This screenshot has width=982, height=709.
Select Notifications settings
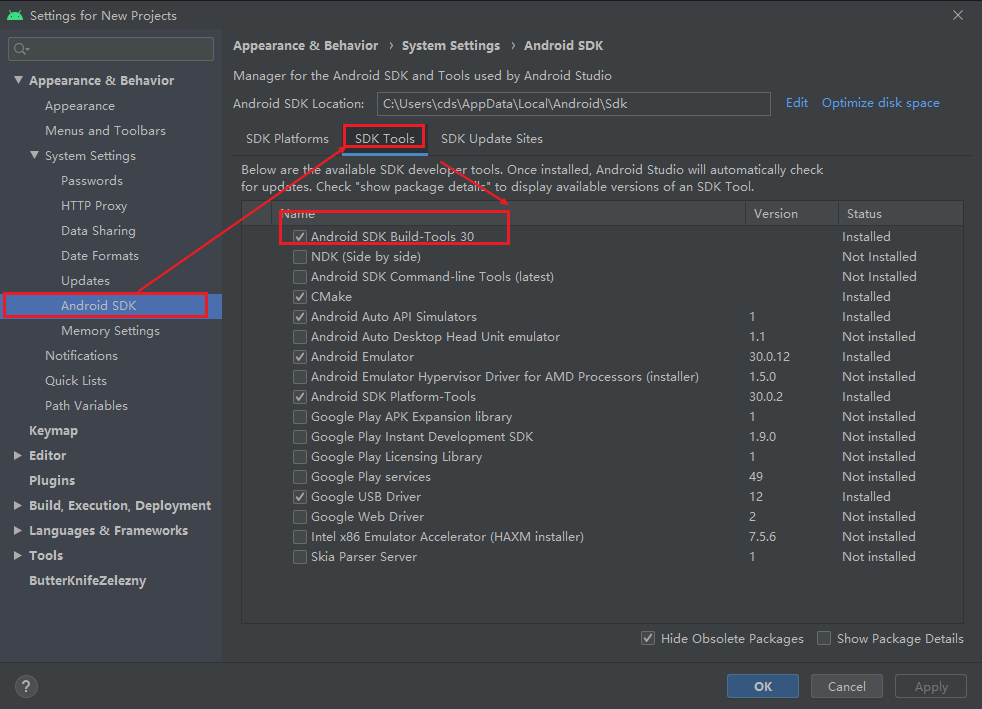81,356
